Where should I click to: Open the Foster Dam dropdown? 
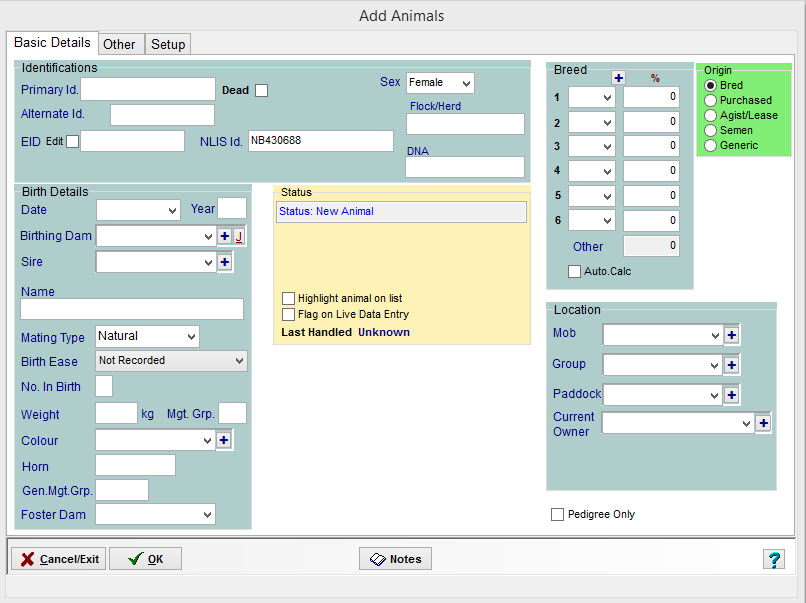click(207, 515)
